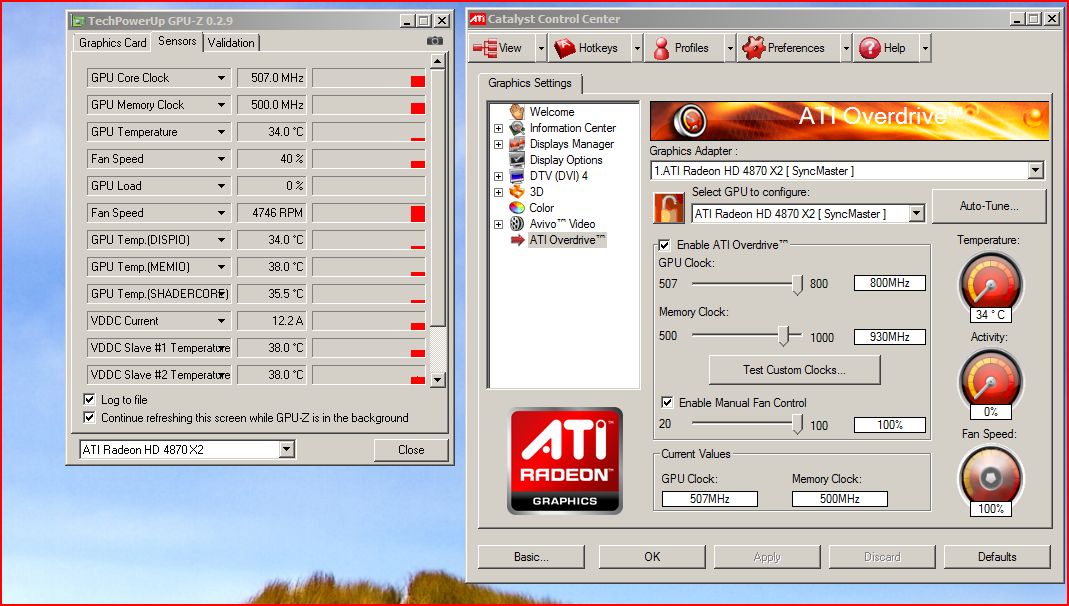Click the Memory Clock slider thumb
This screenshot has height=606, width=1069.
784,336
